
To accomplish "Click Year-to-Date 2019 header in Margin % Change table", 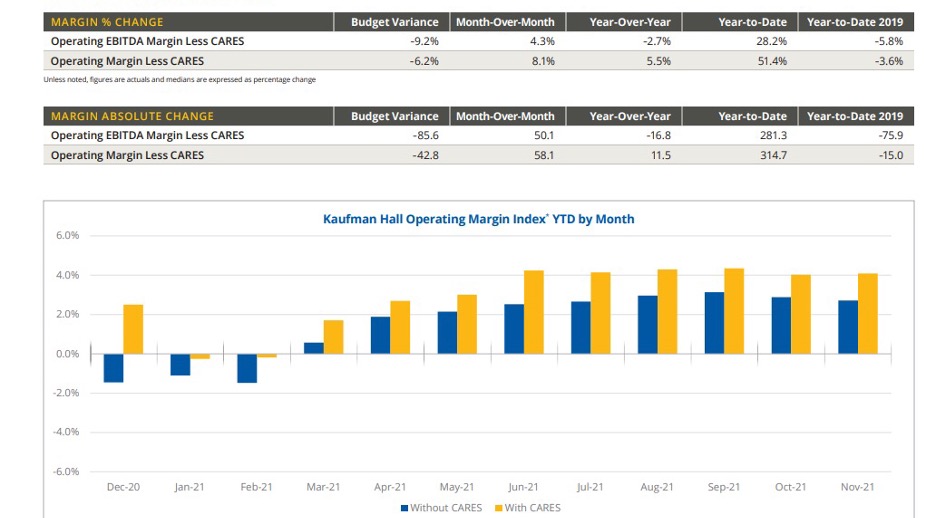I will [855, 22].
